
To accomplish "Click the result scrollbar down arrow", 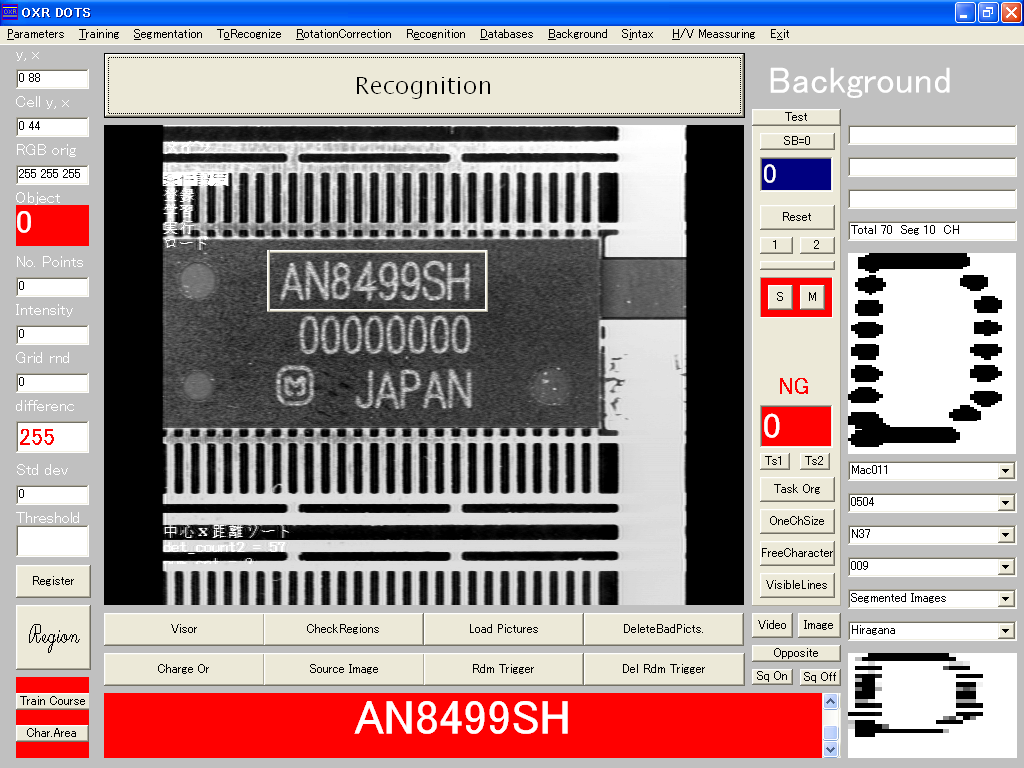I will 831,750.
